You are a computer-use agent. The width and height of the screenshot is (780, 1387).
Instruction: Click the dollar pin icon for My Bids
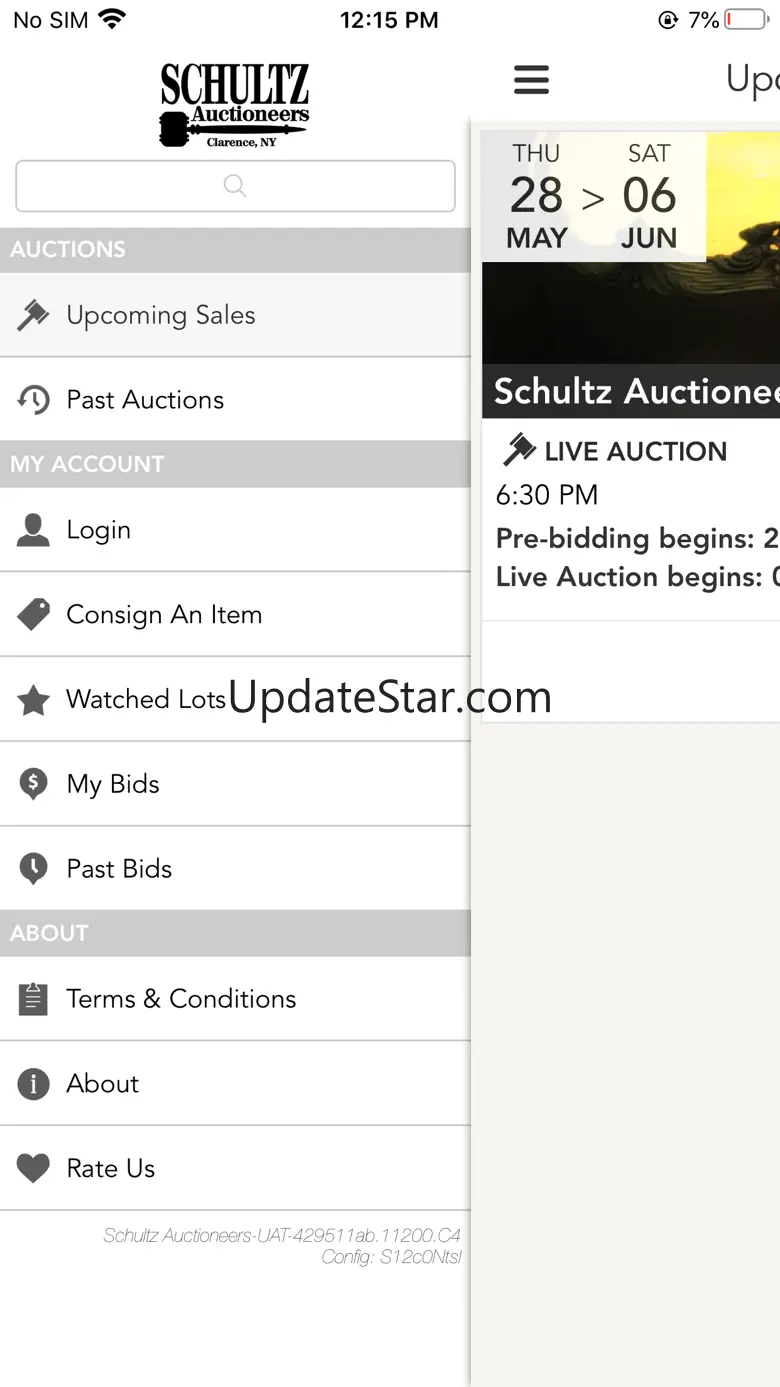[x=33, y=784]
